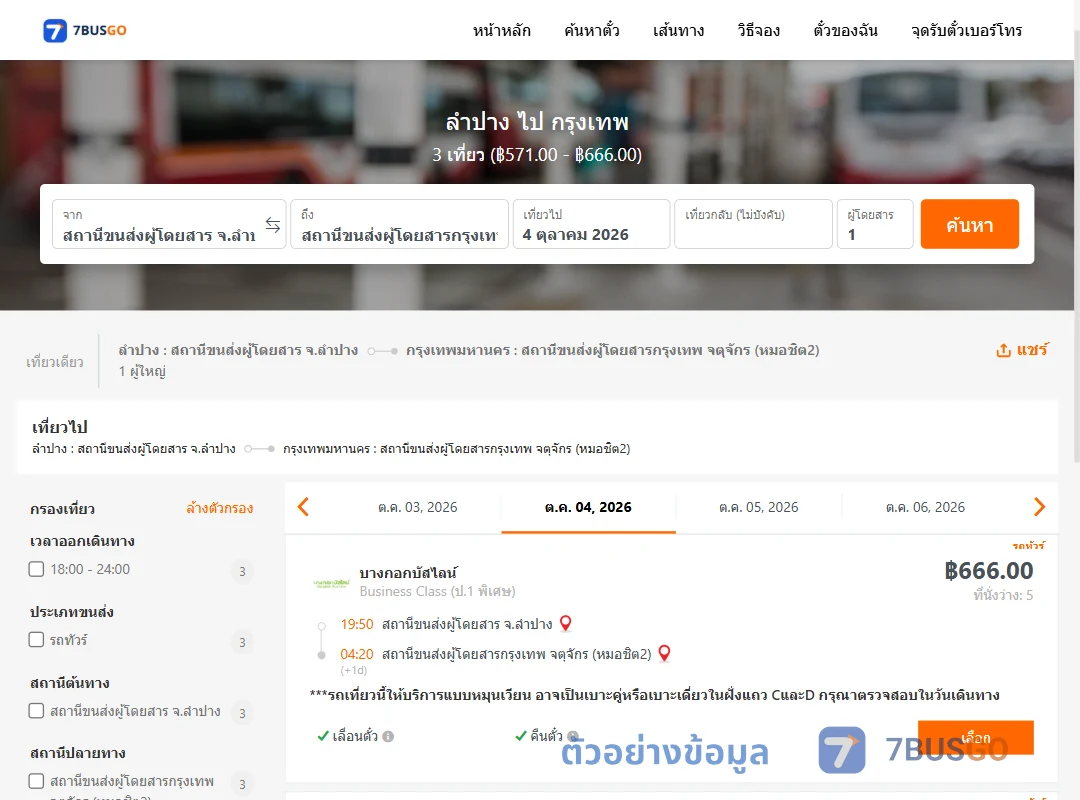Swap origin and destination stations

(x=273, y=225)
